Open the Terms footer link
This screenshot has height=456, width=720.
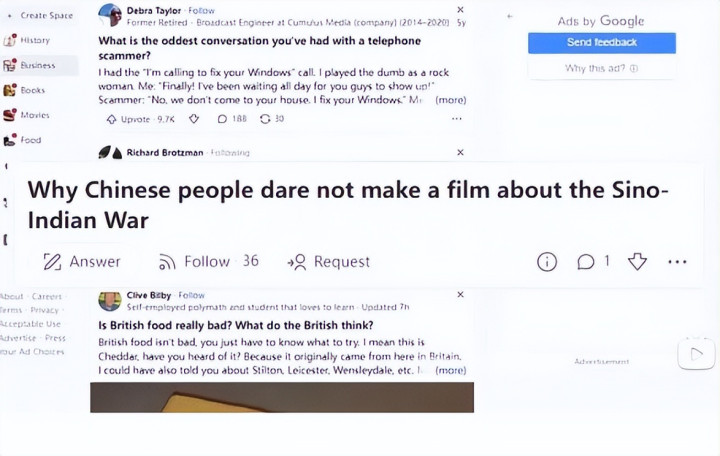11,310
